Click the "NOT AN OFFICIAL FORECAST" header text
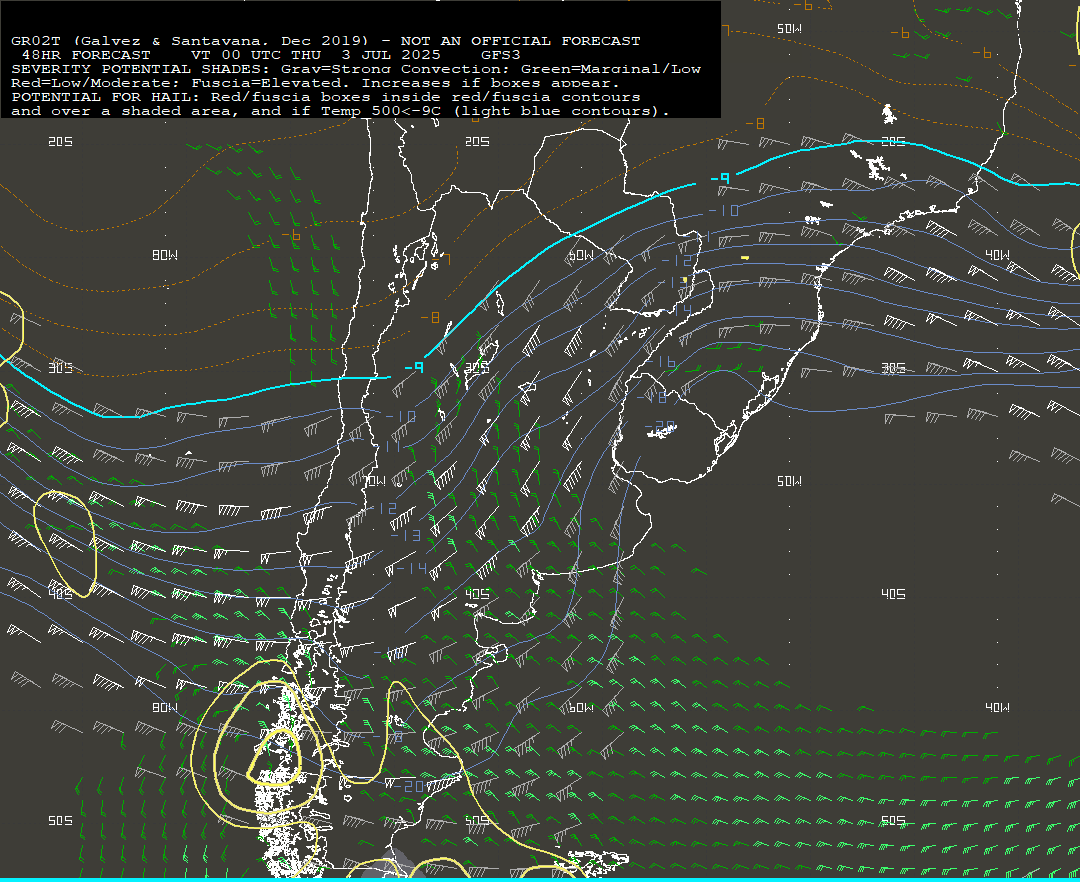1080x882 pixels. (520, 41)
